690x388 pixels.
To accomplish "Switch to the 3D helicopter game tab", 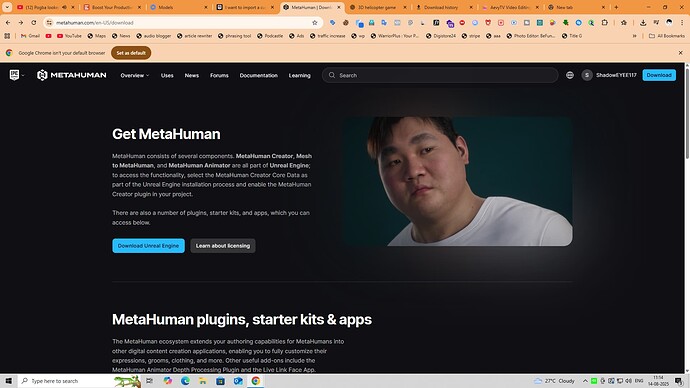I will (378, 7).
